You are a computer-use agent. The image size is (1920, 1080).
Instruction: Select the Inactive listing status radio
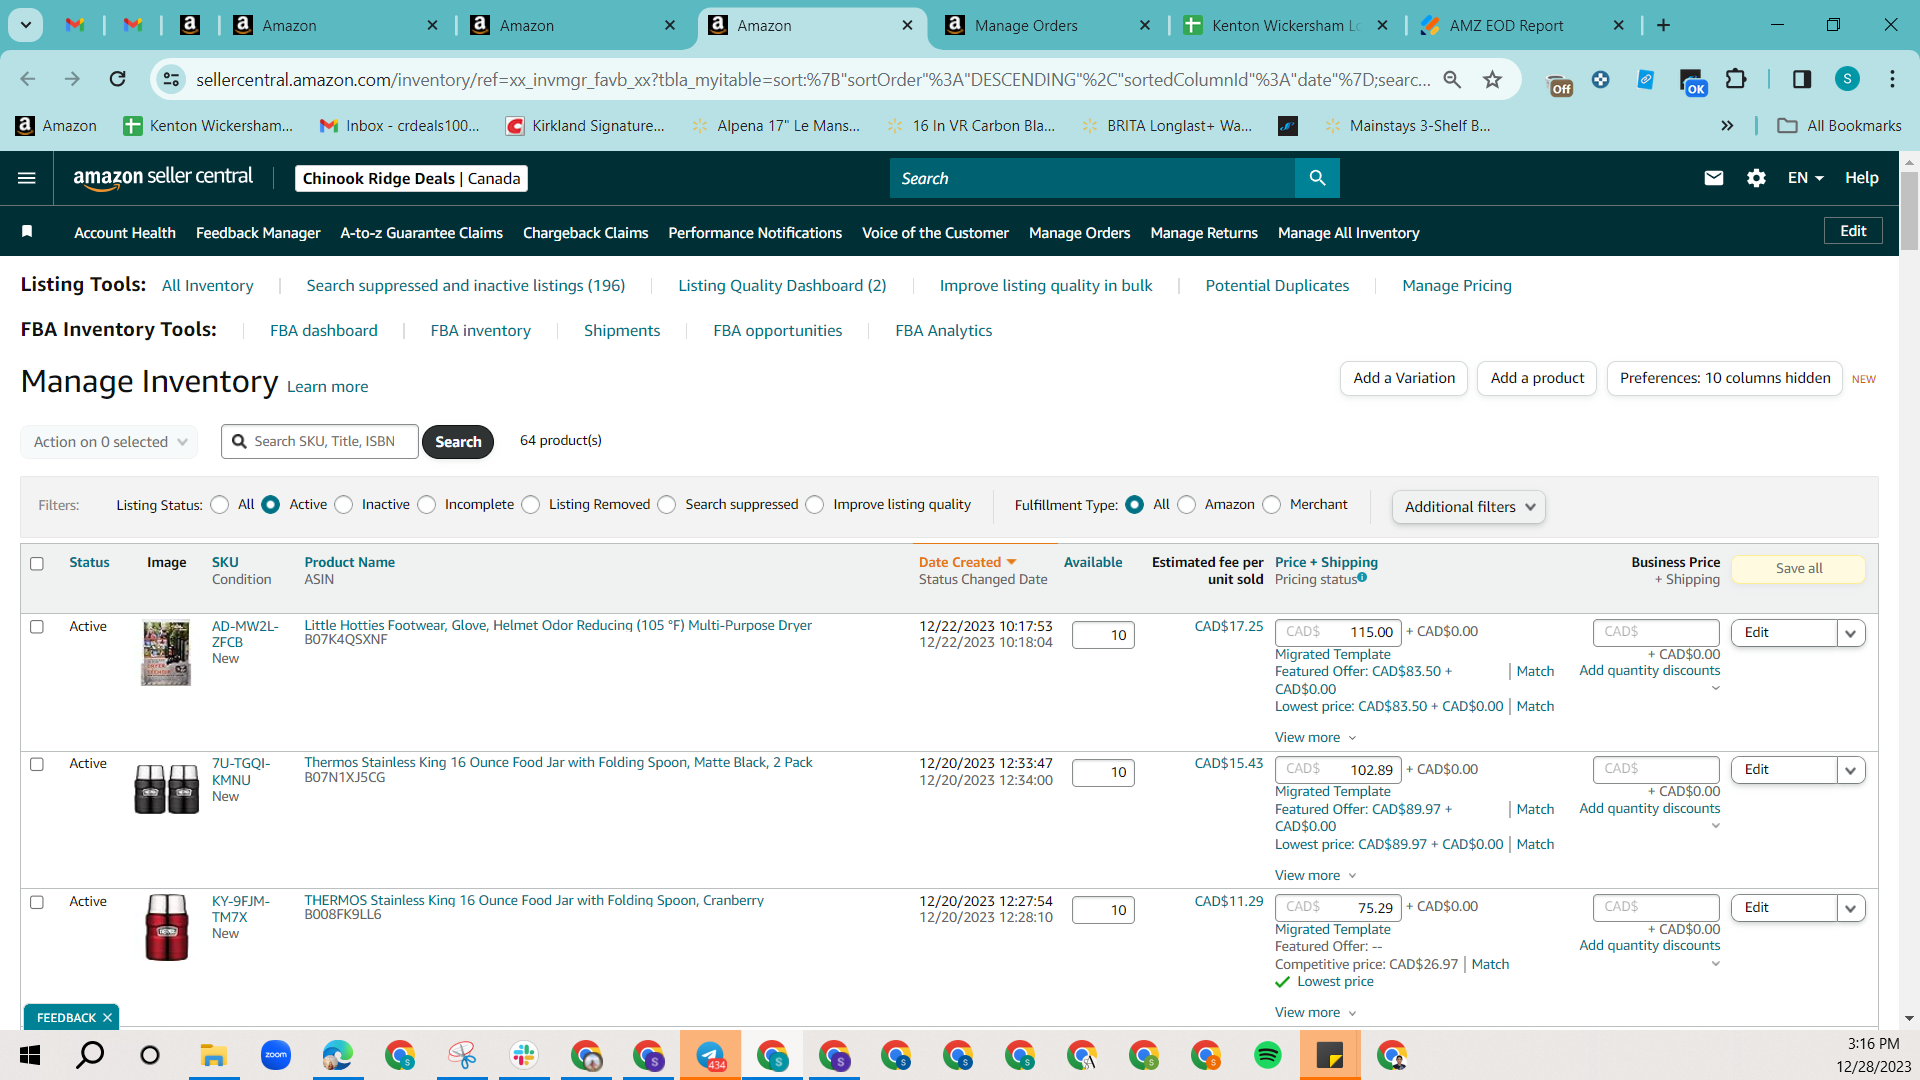(344, 505)
